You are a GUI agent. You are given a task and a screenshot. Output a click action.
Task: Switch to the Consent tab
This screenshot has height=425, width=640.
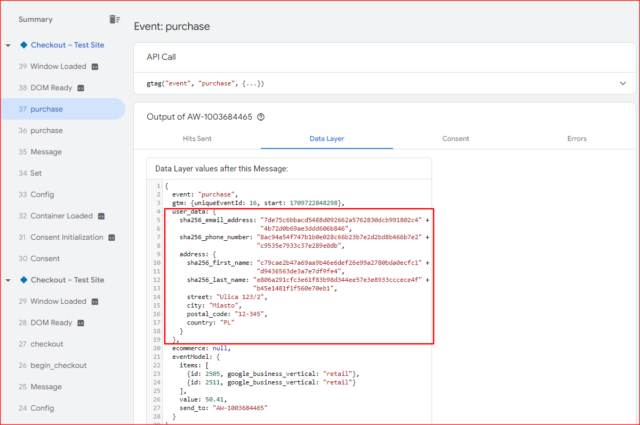(x=456, y=138)
